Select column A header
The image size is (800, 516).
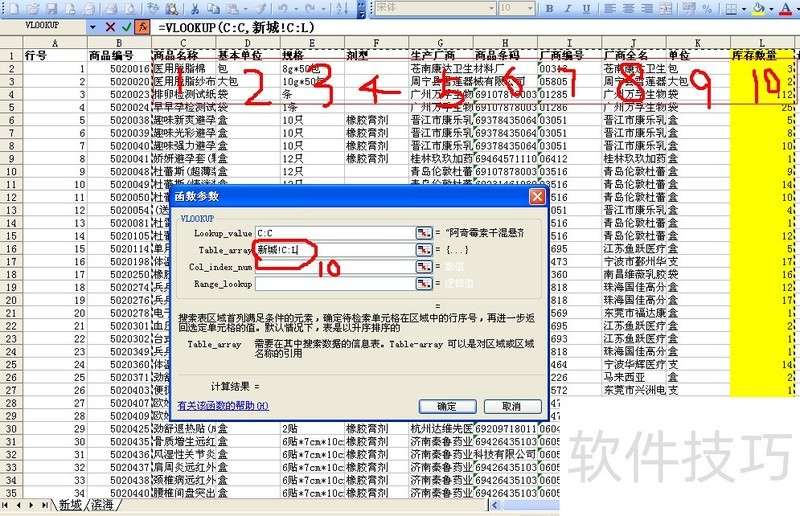point(55,43)
